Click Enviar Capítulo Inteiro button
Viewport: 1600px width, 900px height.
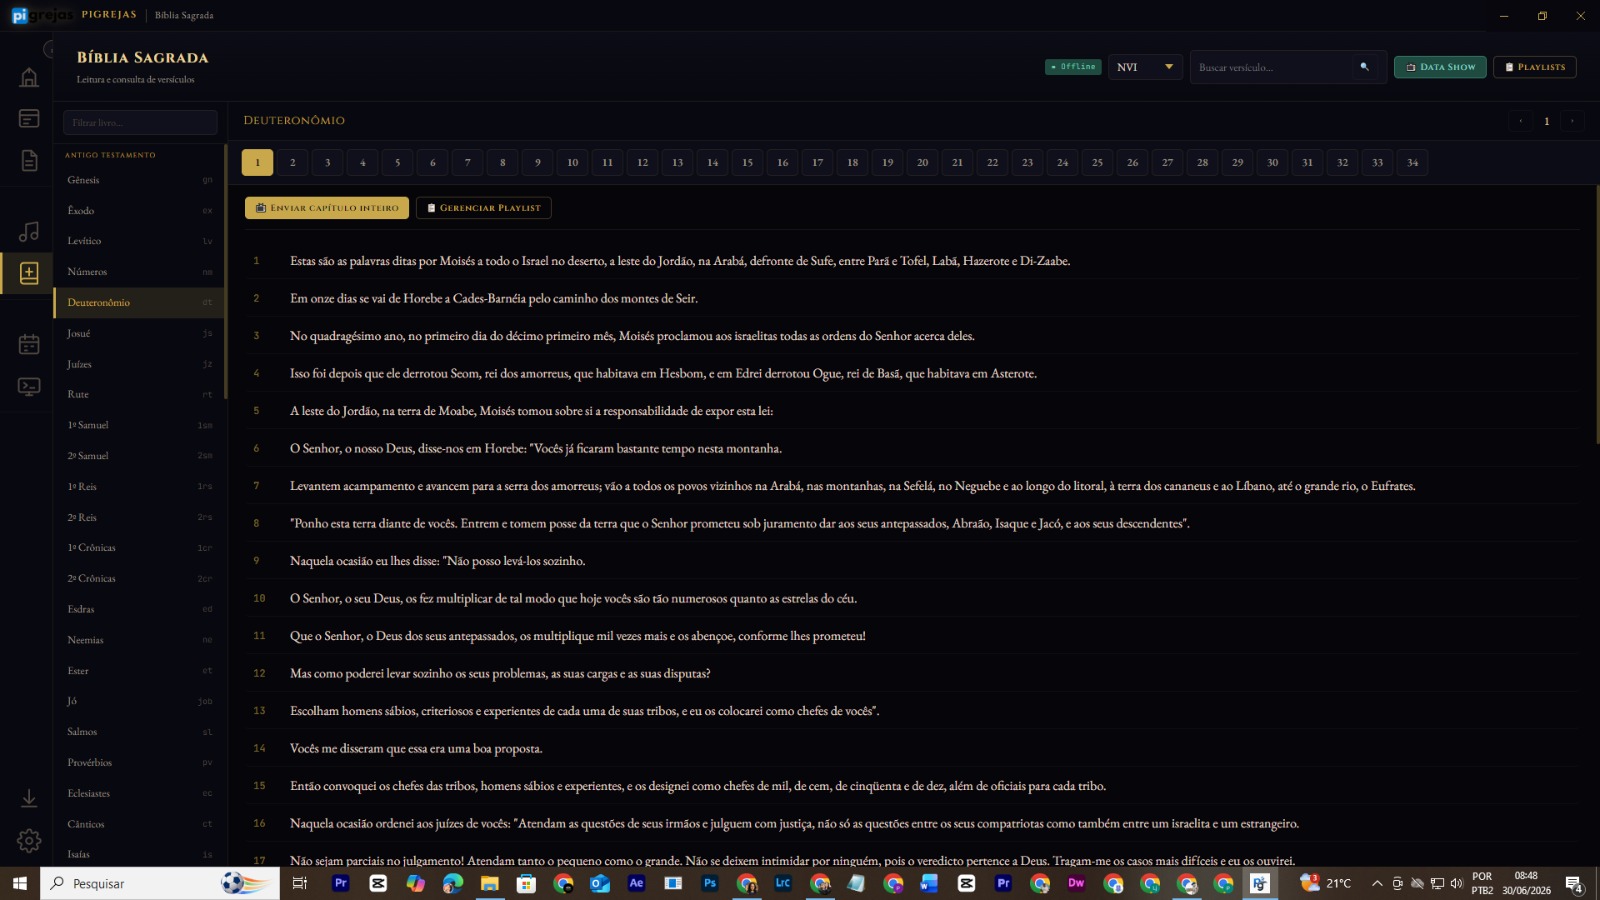tap(327, 208)
